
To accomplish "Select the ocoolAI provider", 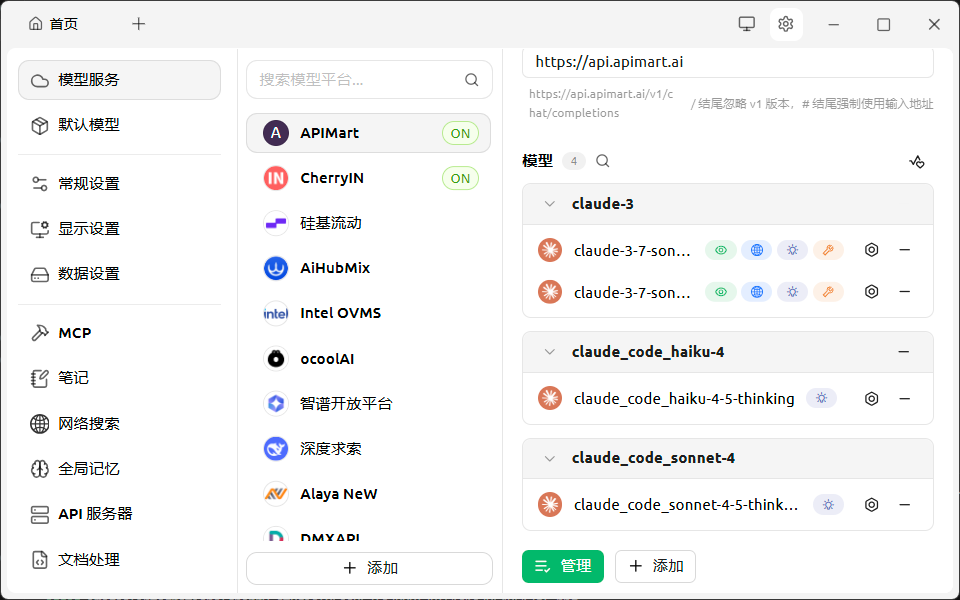I will (x=369, y=359).
